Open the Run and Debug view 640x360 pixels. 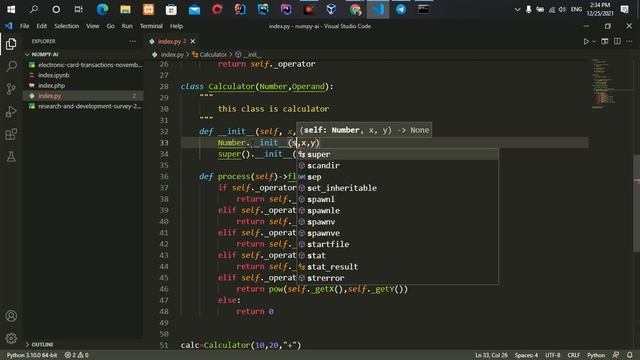[x=11, y=111]
